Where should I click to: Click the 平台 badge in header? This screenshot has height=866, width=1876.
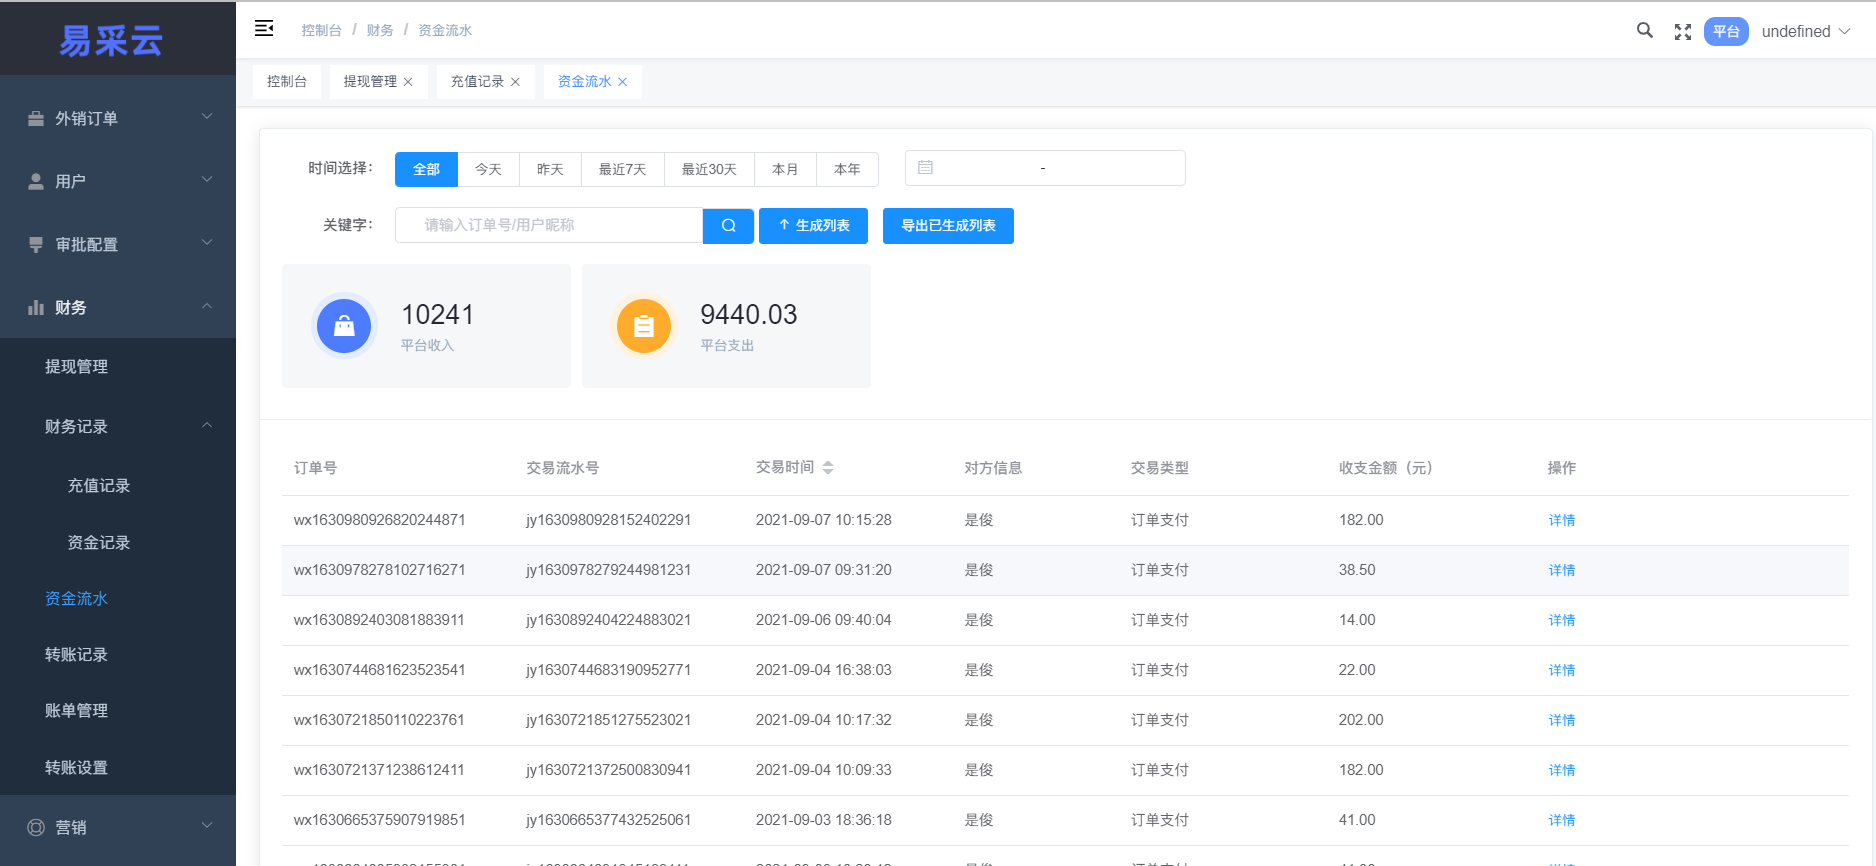click(1726, 32)
